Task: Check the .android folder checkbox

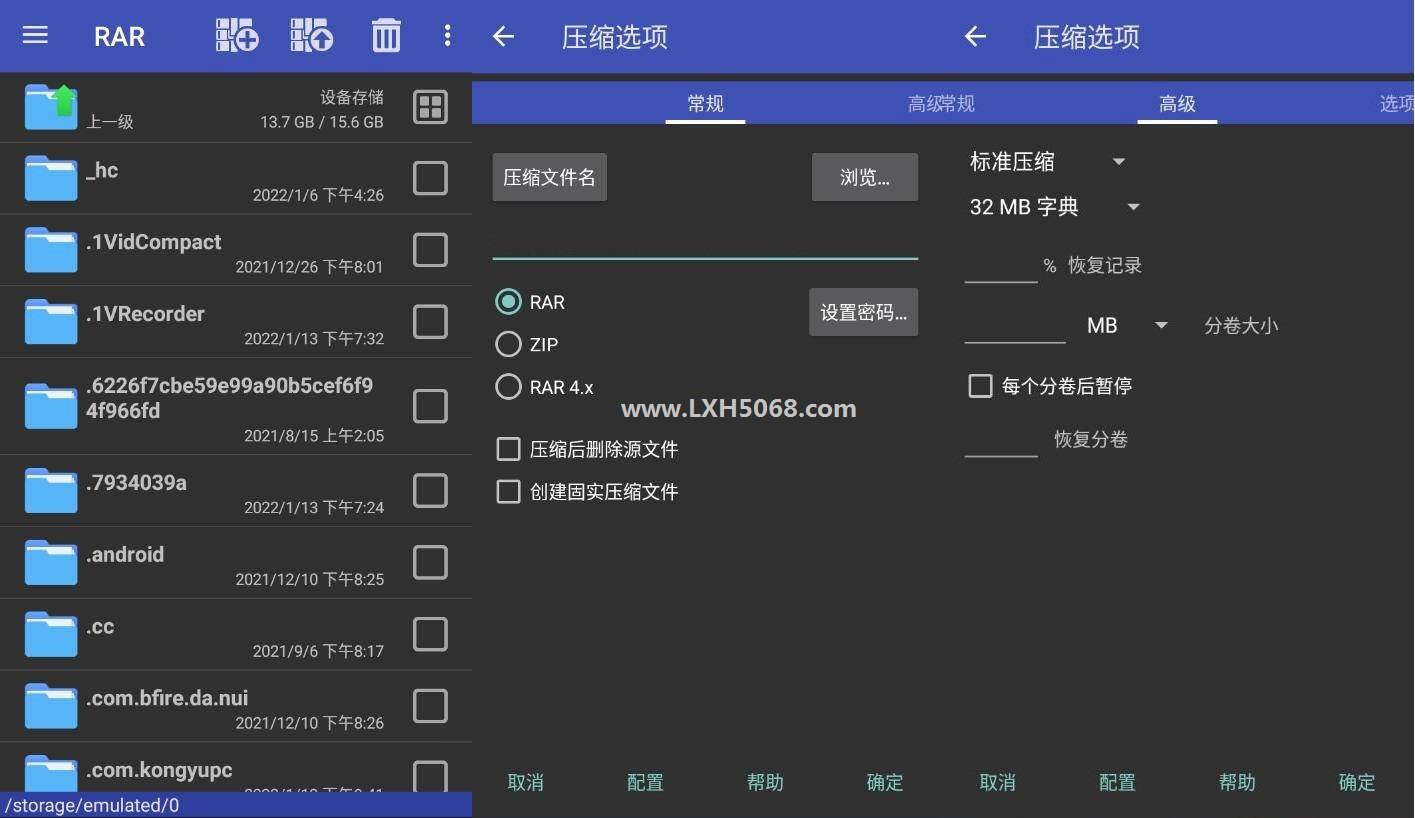Action: 430,562
